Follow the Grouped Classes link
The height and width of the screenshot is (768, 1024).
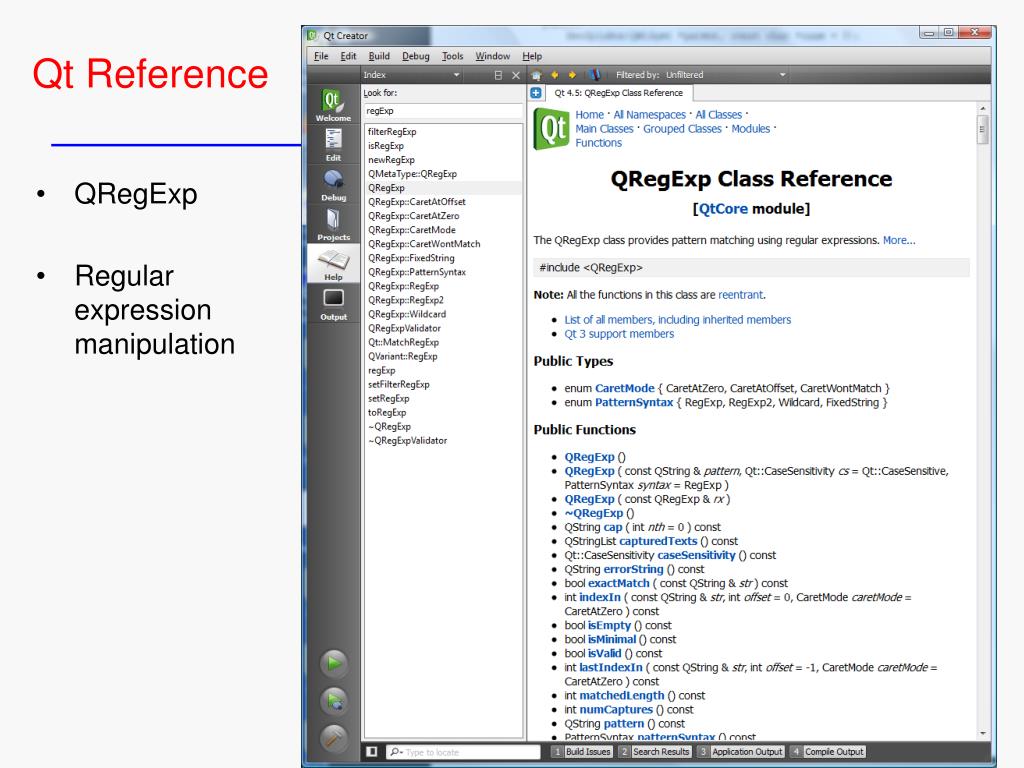click(x=682, y=129)
